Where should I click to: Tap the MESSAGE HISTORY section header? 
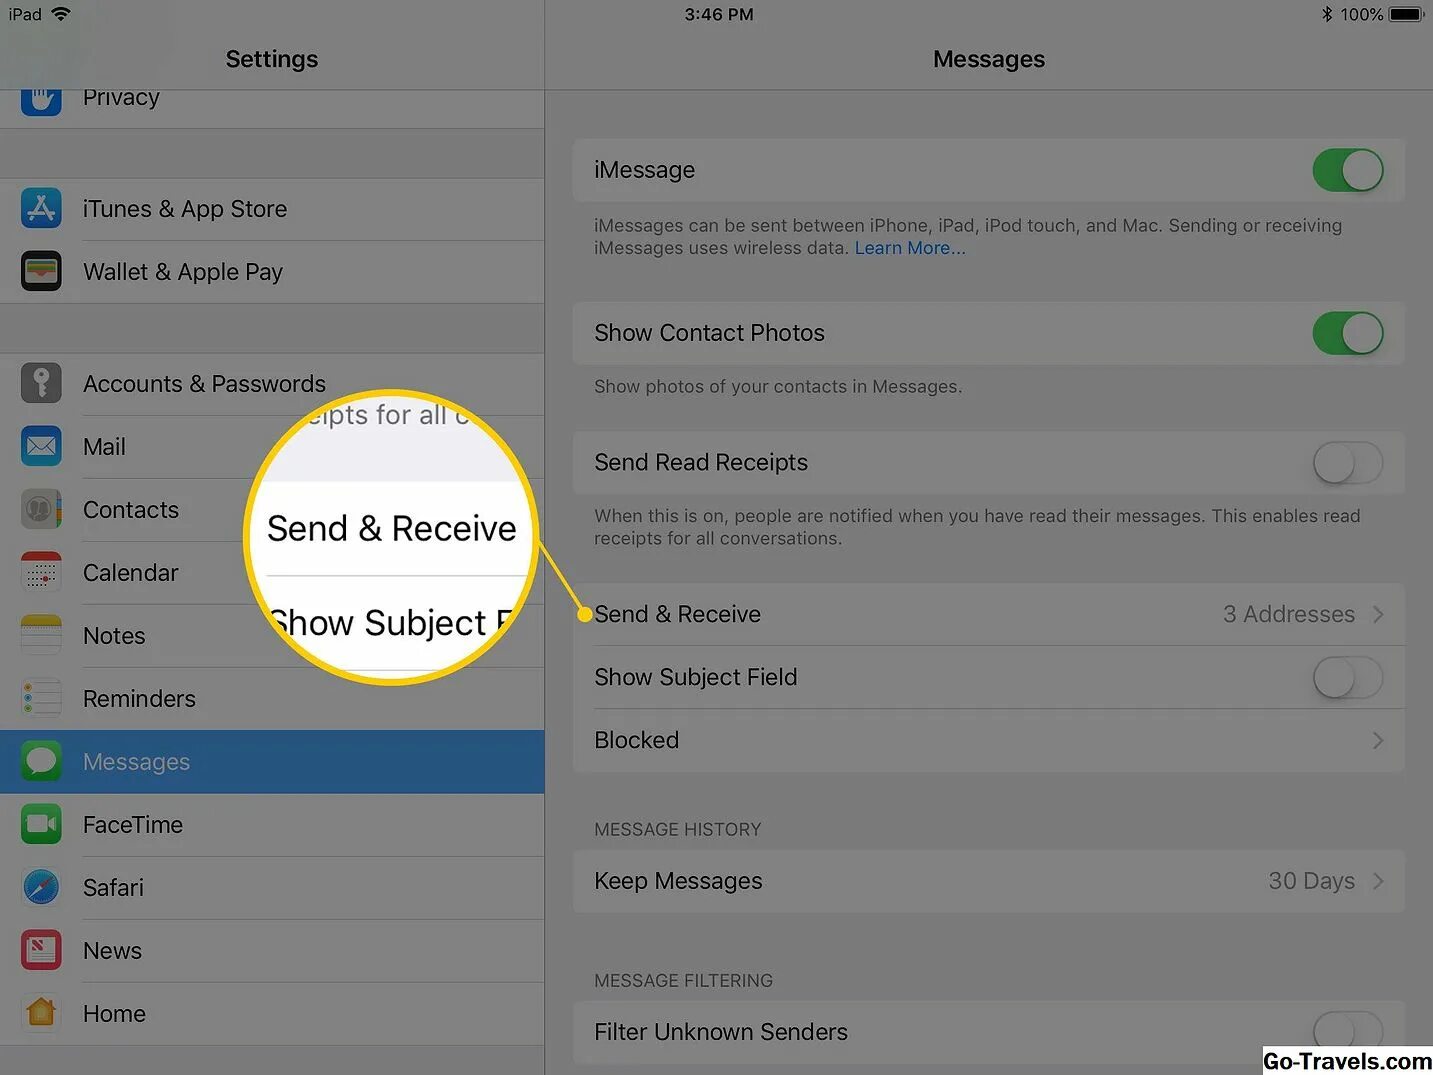point(677,829)
